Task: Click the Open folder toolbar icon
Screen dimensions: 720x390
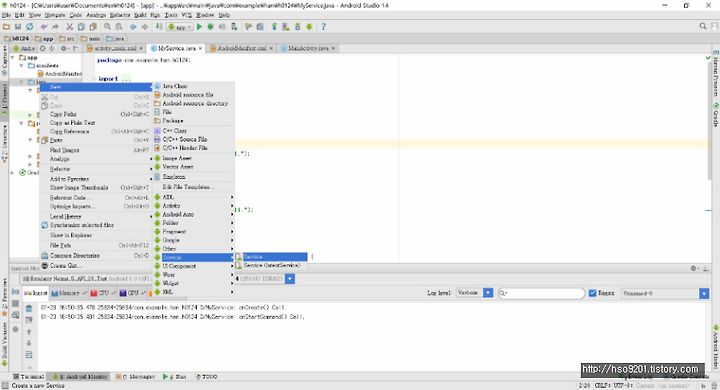Action: 6,27
